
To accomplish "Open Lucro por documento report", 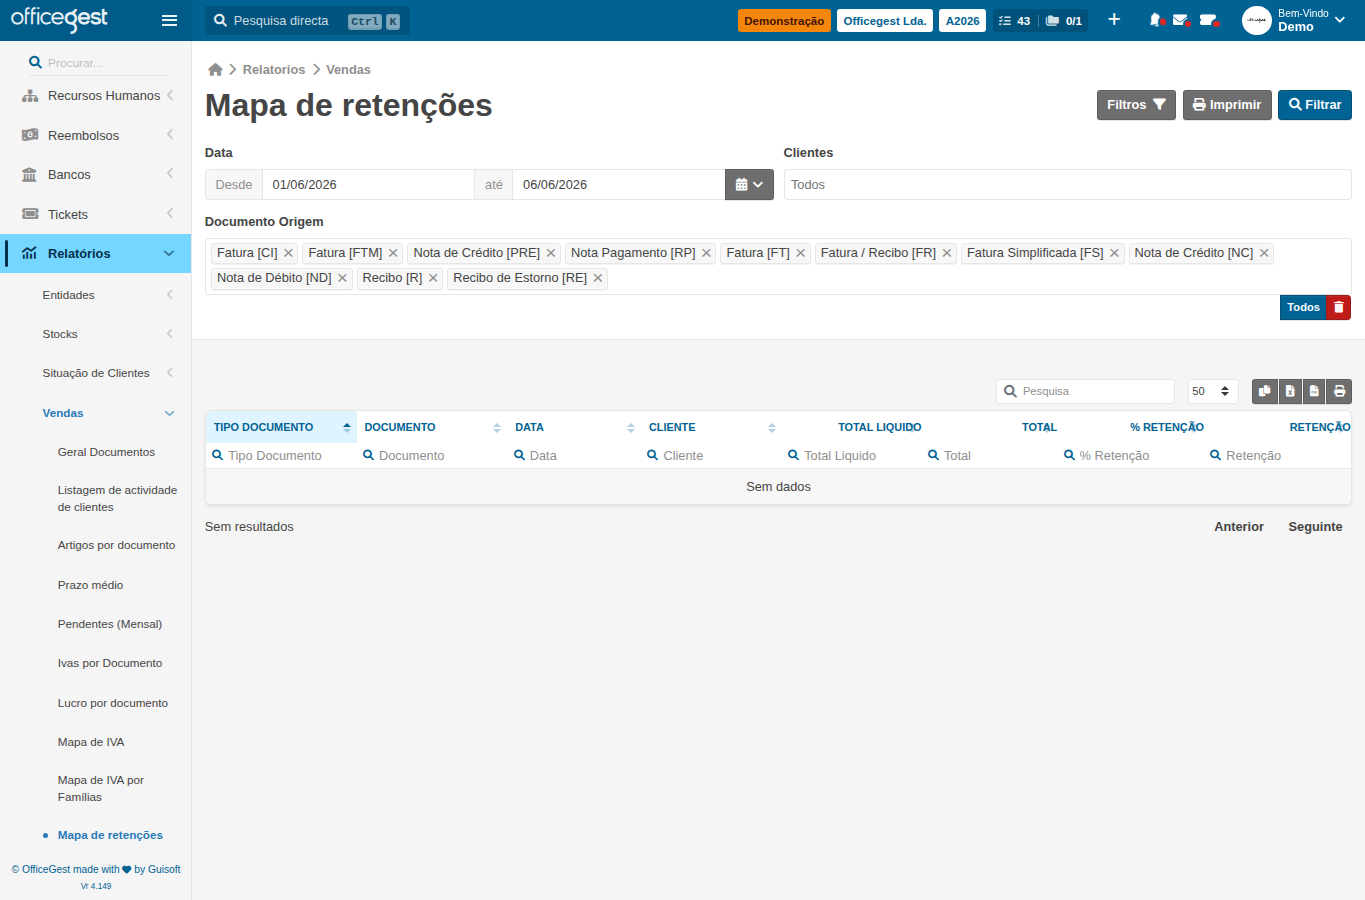I will pos(112,703).
